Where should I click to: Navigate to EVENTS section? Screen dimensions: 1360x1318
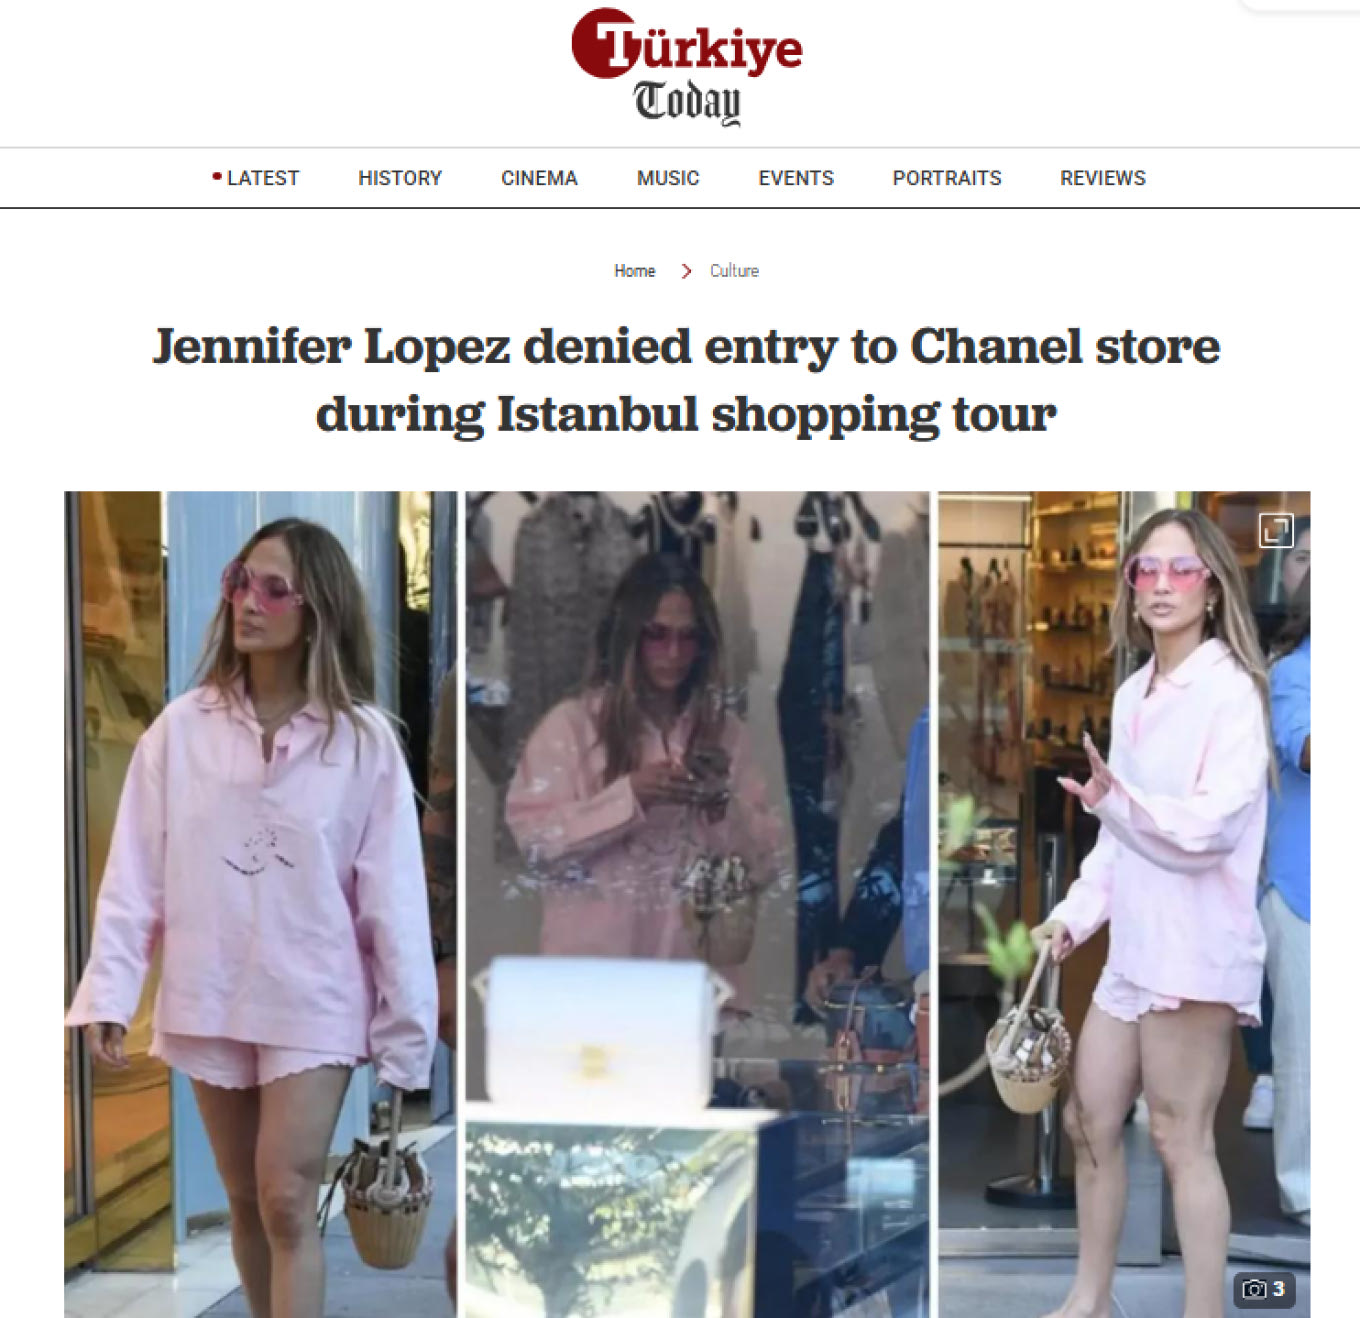(796, 178)
